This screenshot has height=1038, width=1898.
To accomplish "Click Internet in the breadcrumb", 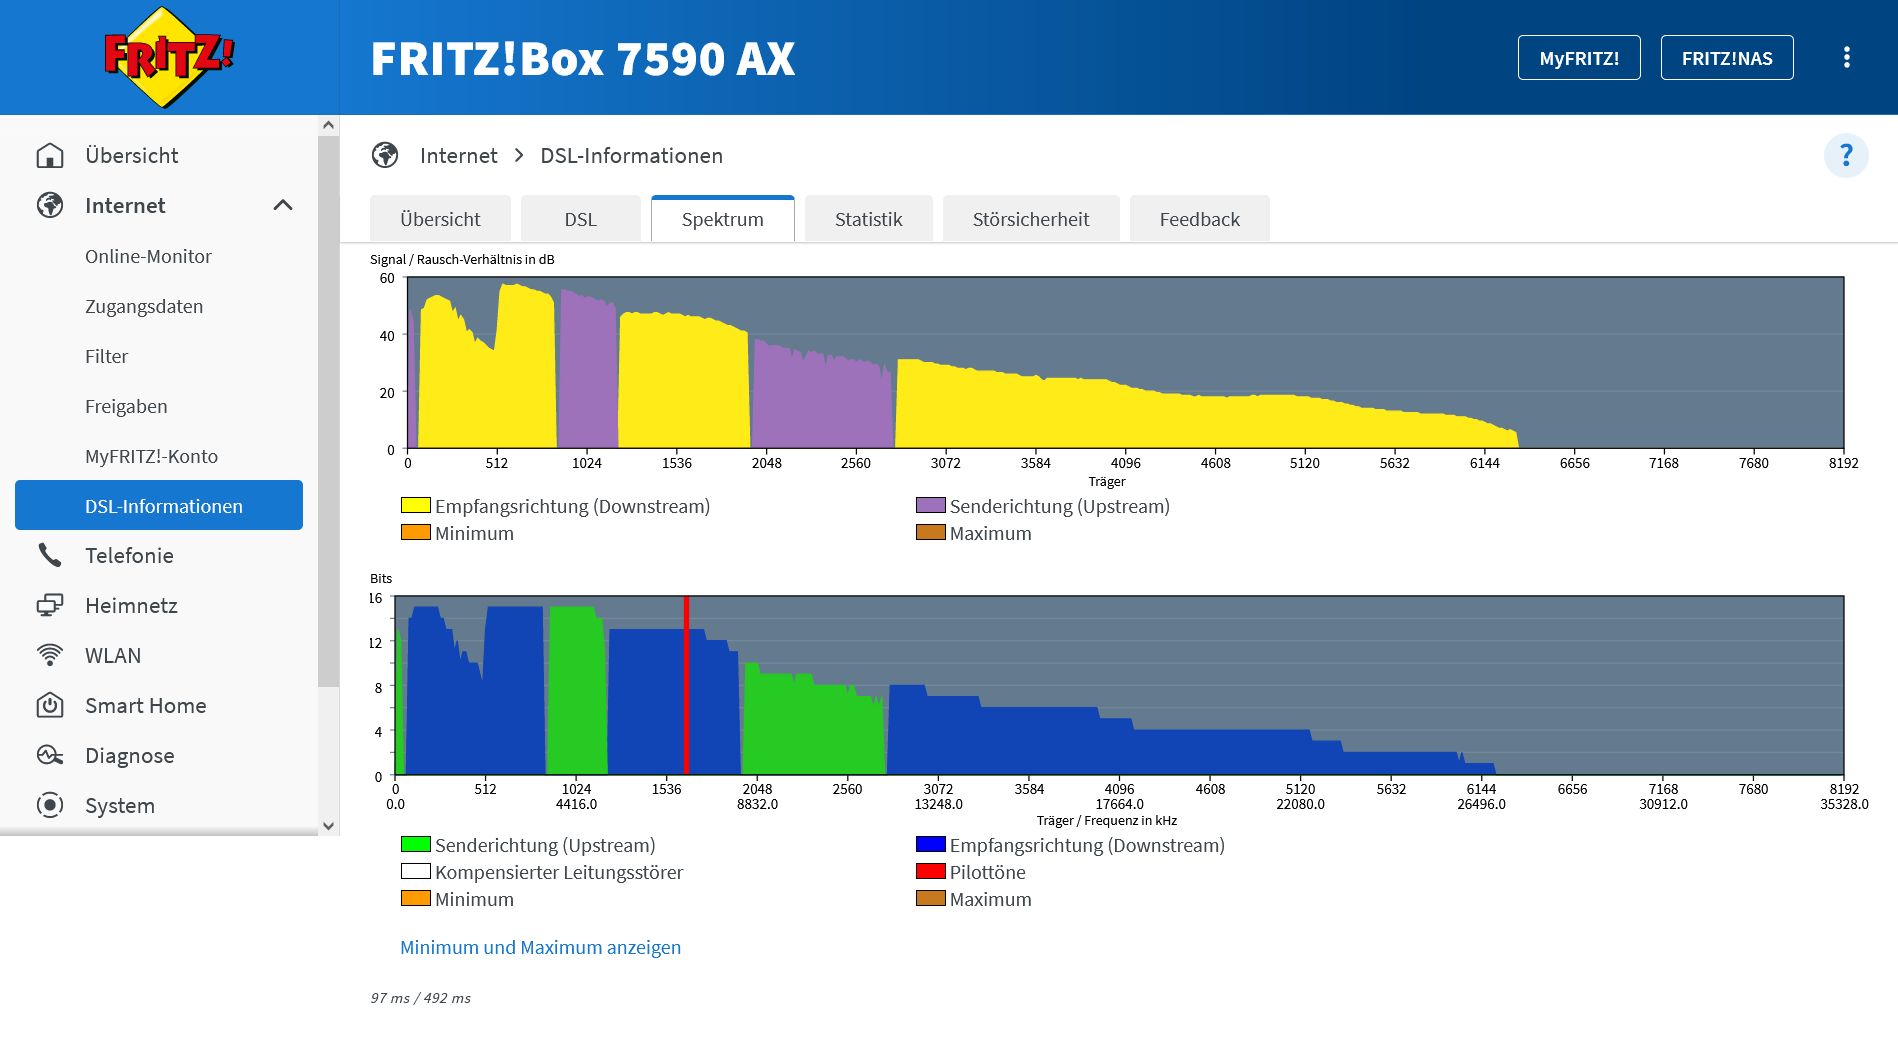I will (x=458, y=156).
